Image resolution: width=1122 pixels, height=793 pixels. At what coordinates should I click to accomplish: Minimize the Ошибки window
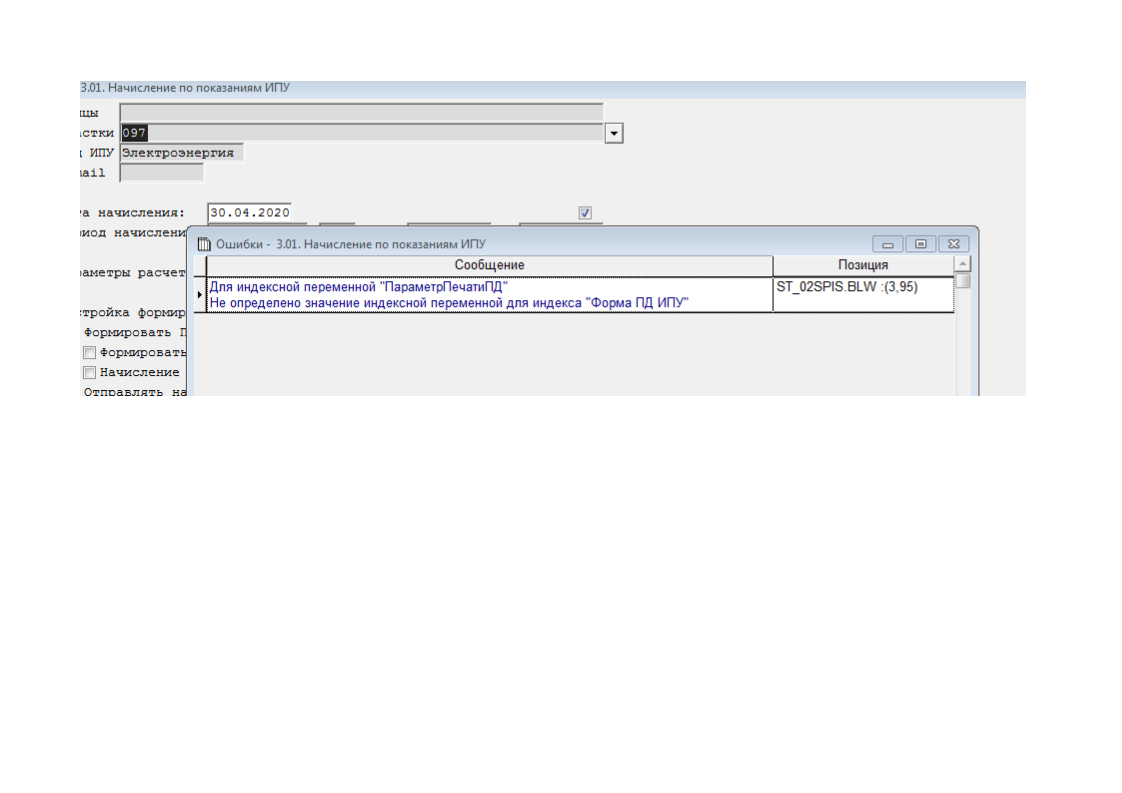pos(887,244)
